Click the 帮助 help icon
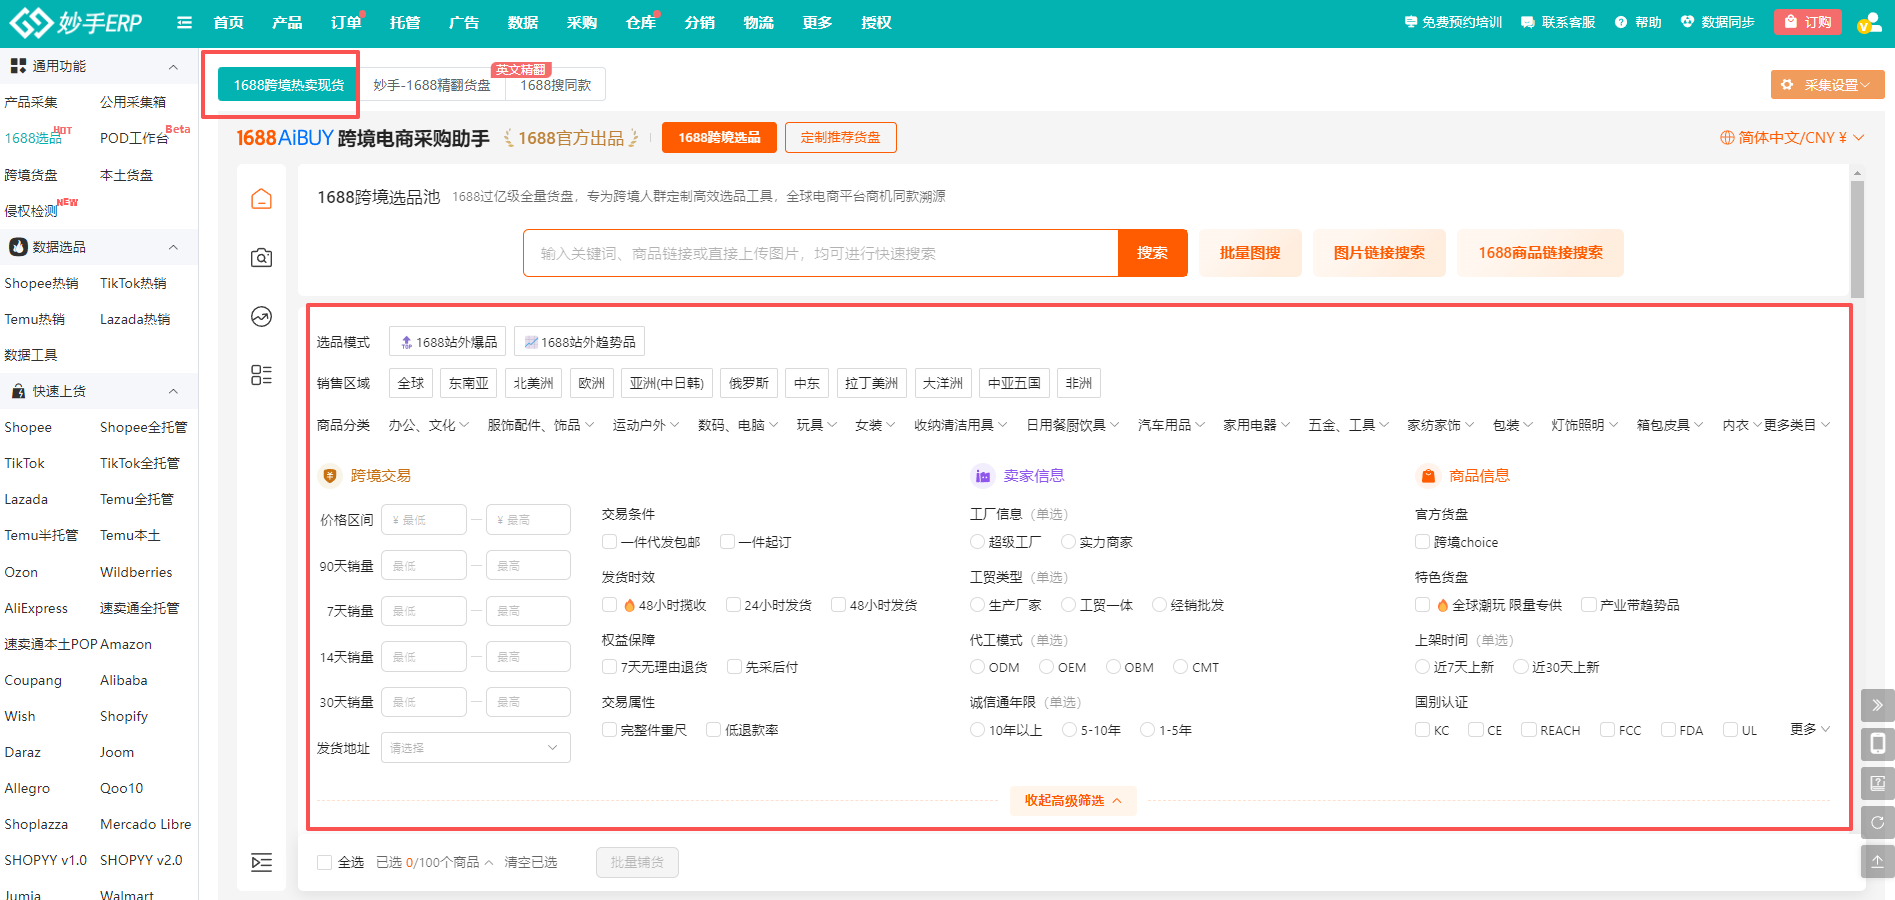Image resolution: width=1895 pixels, height=900 pixels. click(1638, 22)
